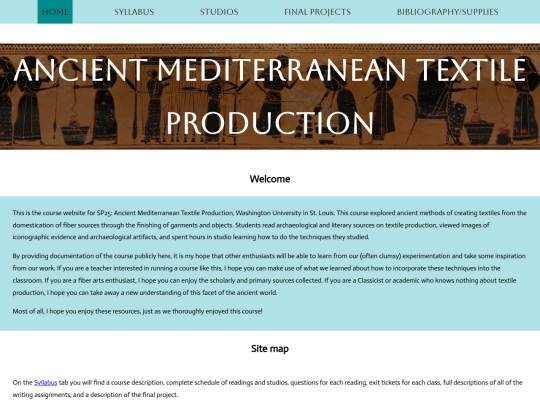
Task: Click the text 'writing assignments, and a description'
Action: pyautogui.click(x=95, y=395)
